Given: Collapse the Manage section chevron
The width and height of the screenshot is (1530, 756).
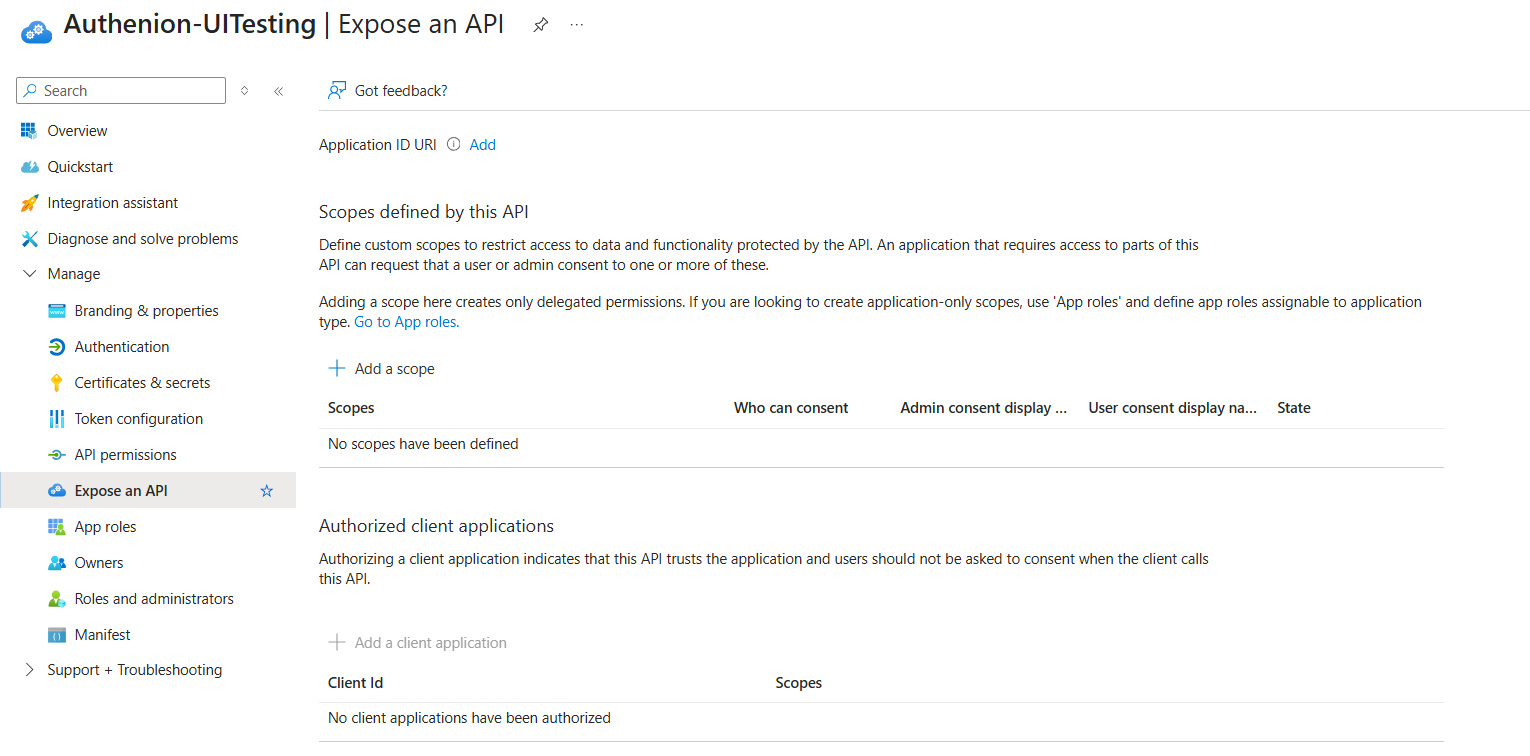Looking at the screenshot, I should click(x=29, y=274).
